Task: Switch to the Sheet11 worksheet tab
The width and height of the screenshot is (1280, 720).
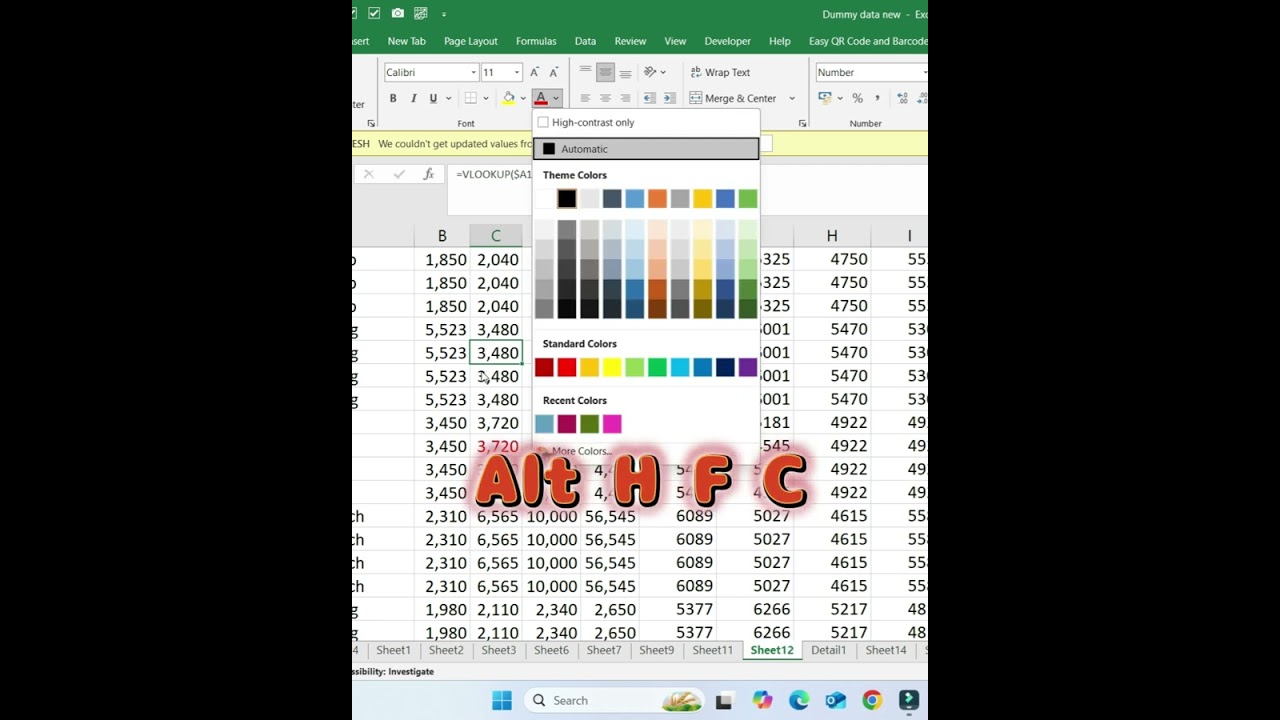Action: (713, 650)
